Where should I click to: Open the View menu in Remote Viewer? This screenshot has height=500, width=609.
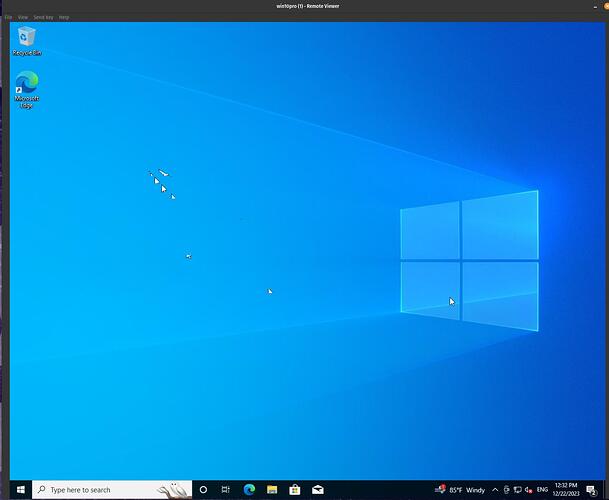click(23, 17)
